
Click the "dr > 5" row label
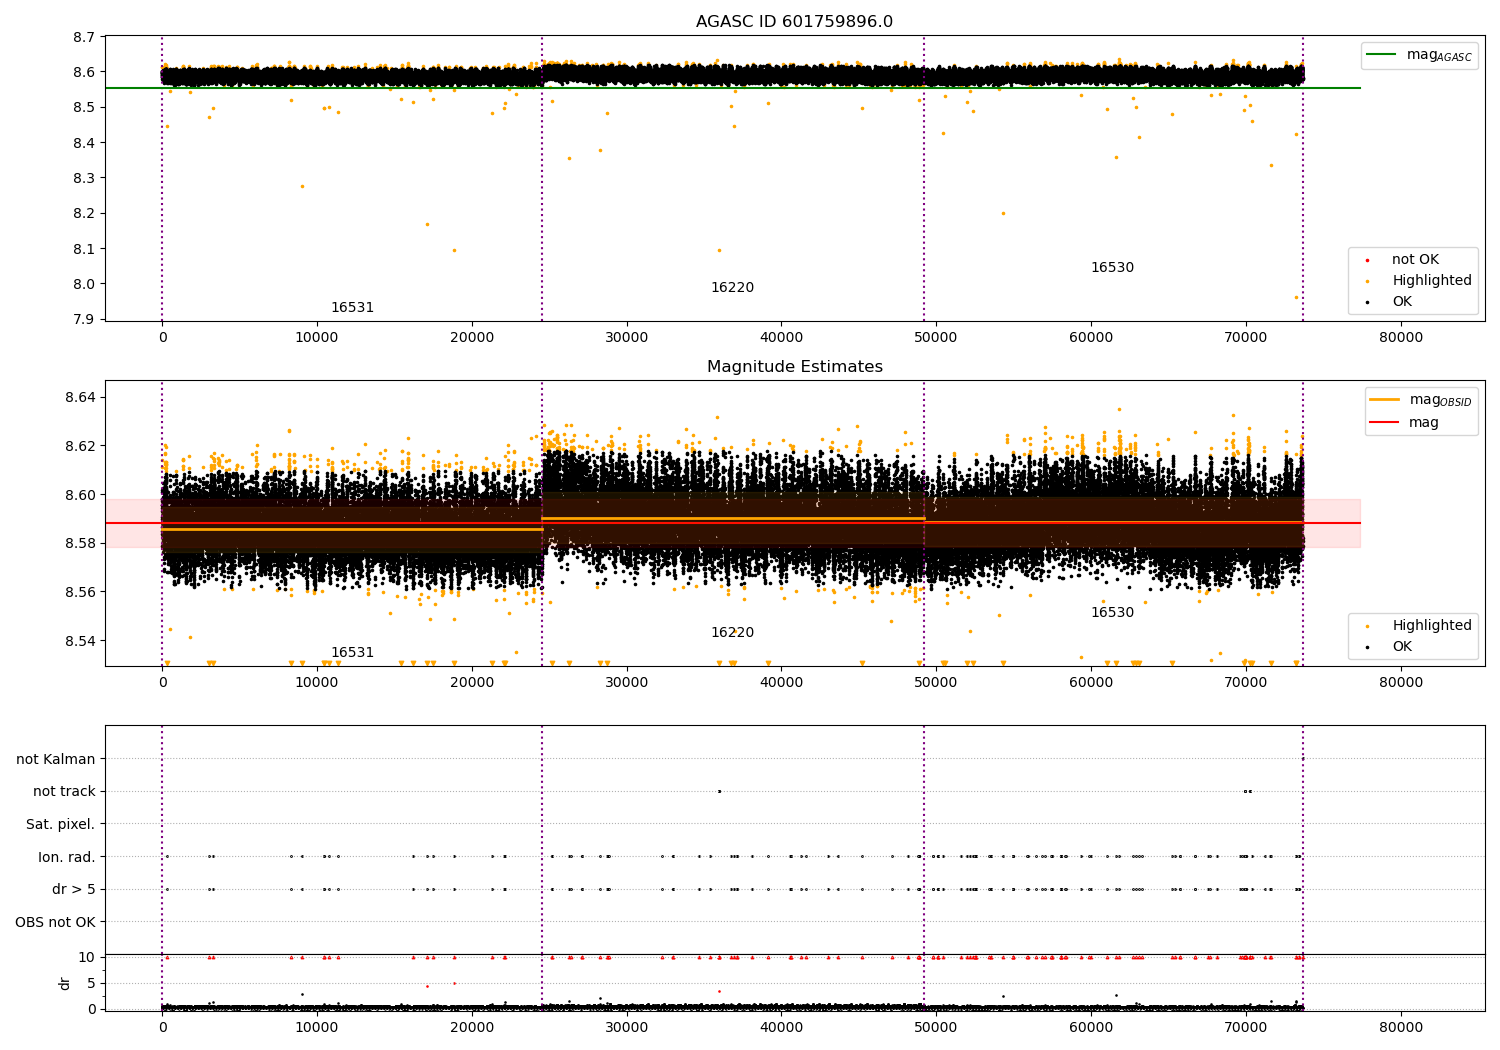pos(74,890)
